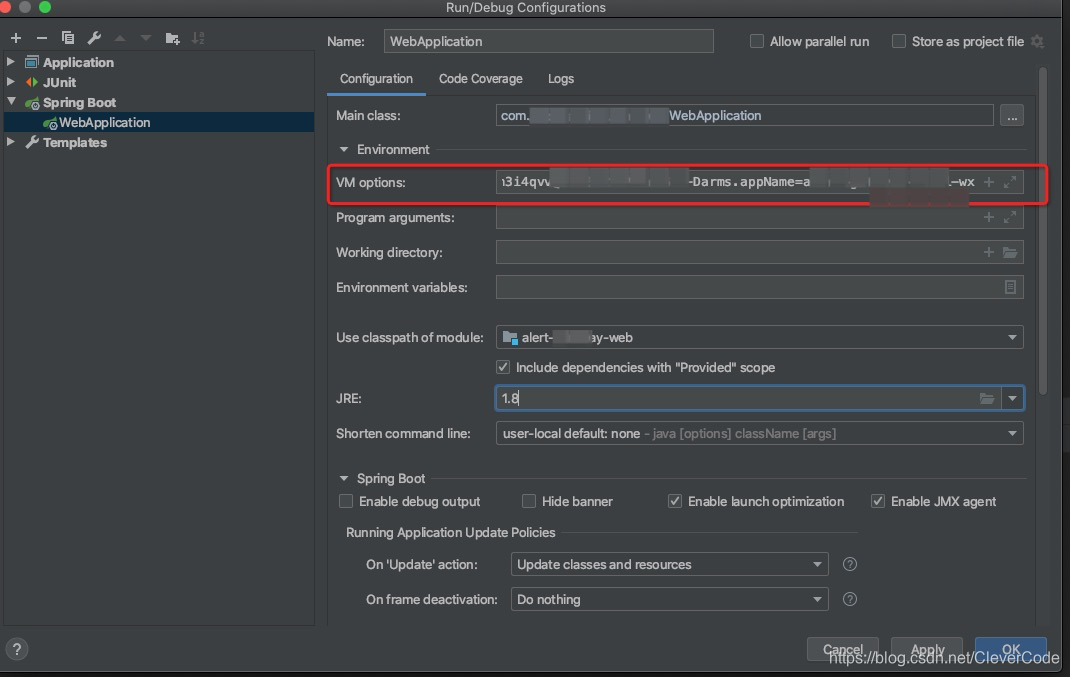Screen dimensions: 1070x677
Task: Switch to Logs tab
Action: coord(561,78)
